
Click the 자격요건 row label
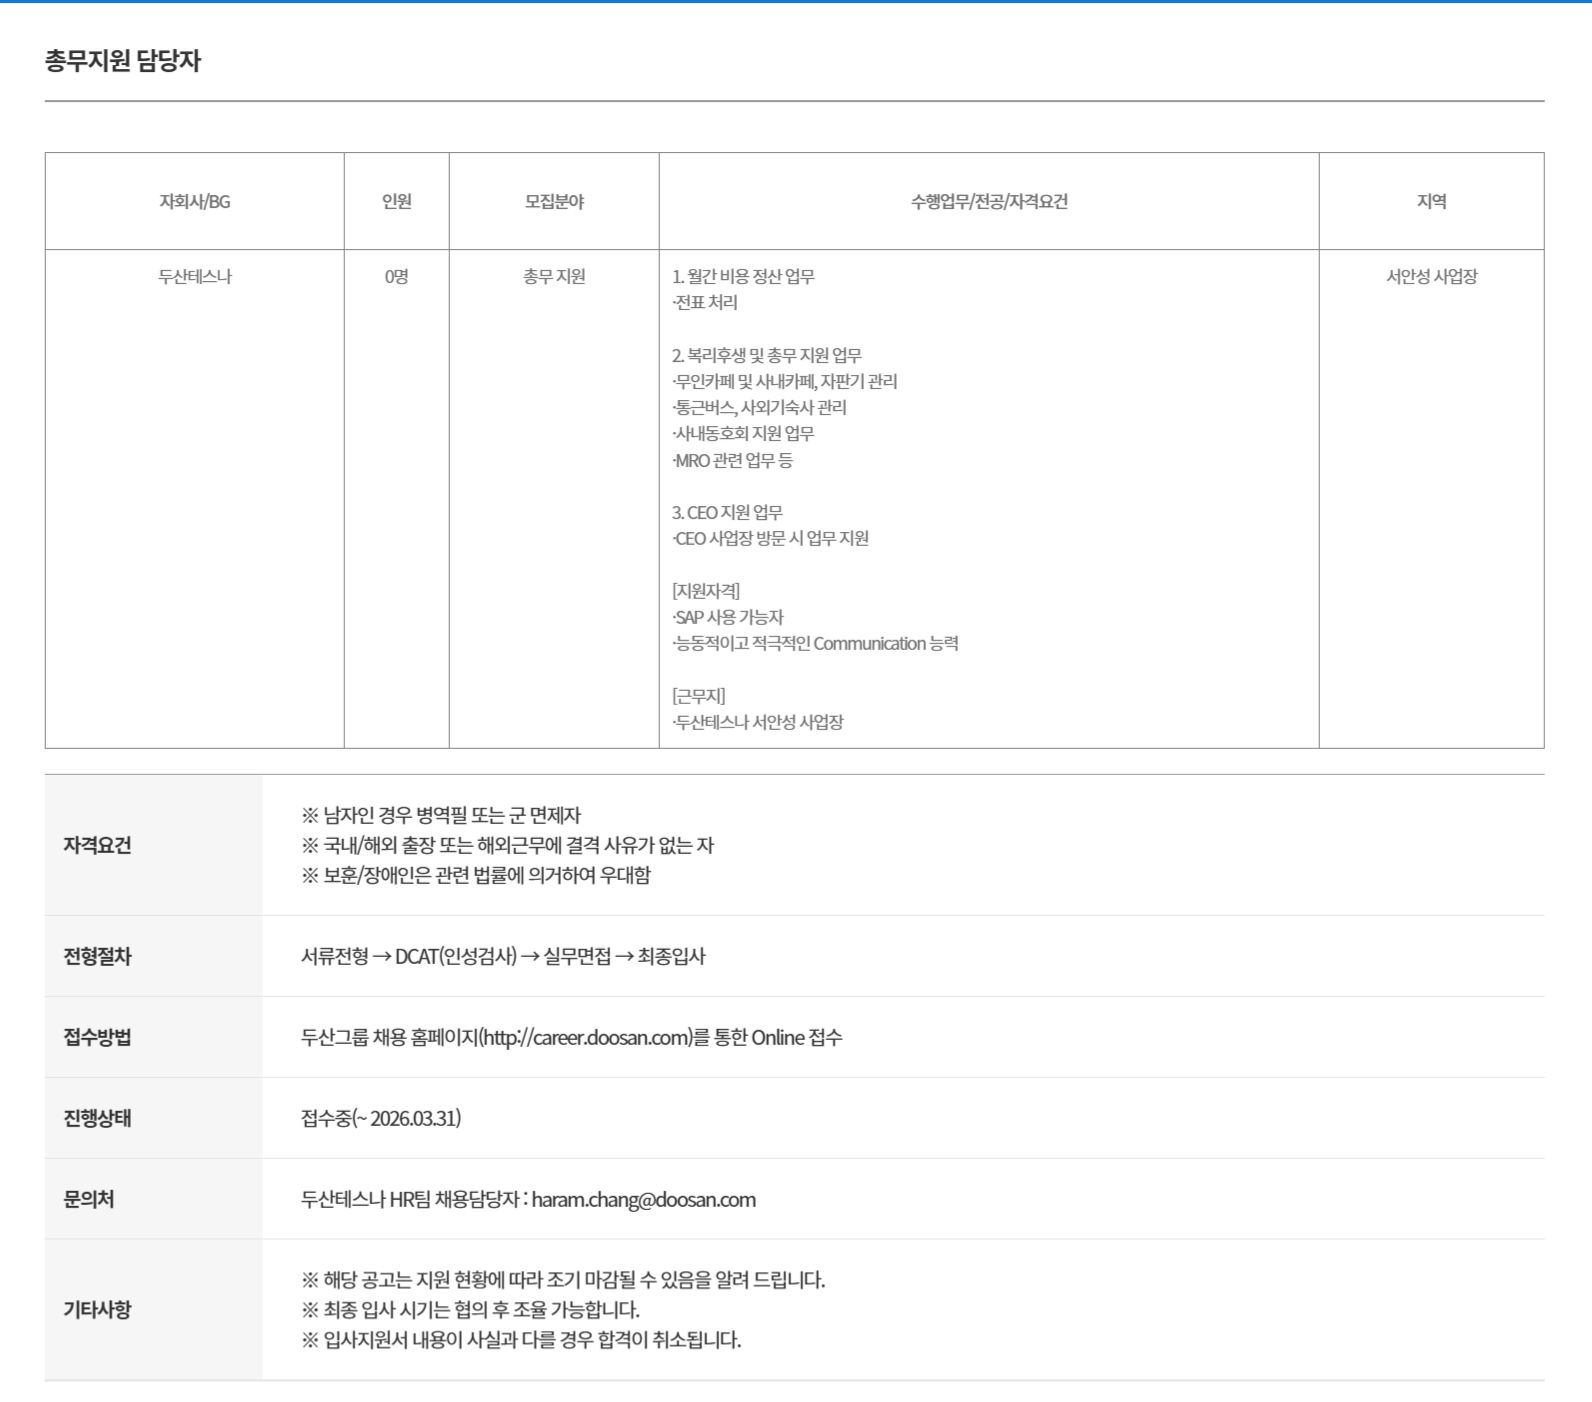[x=97, y=846]
